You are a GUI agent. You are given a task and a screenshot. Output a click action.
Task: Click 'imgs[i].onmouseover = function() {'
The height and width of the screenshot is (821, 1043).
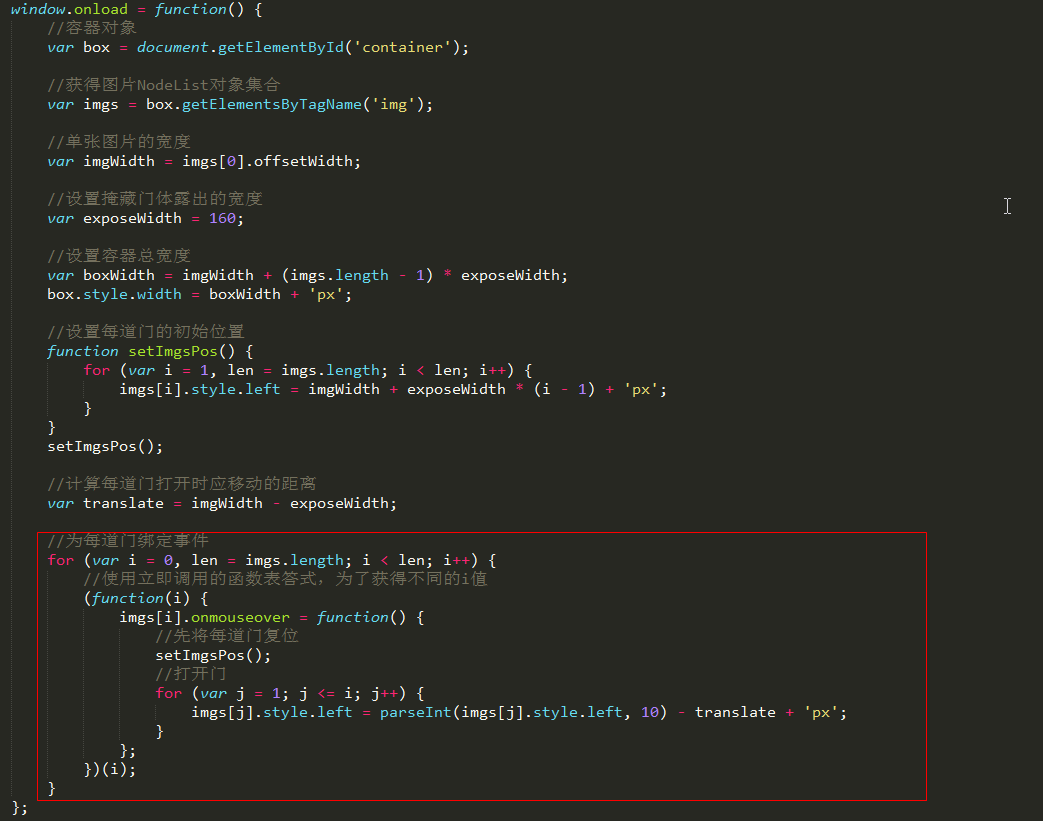(x=271, y=617)
